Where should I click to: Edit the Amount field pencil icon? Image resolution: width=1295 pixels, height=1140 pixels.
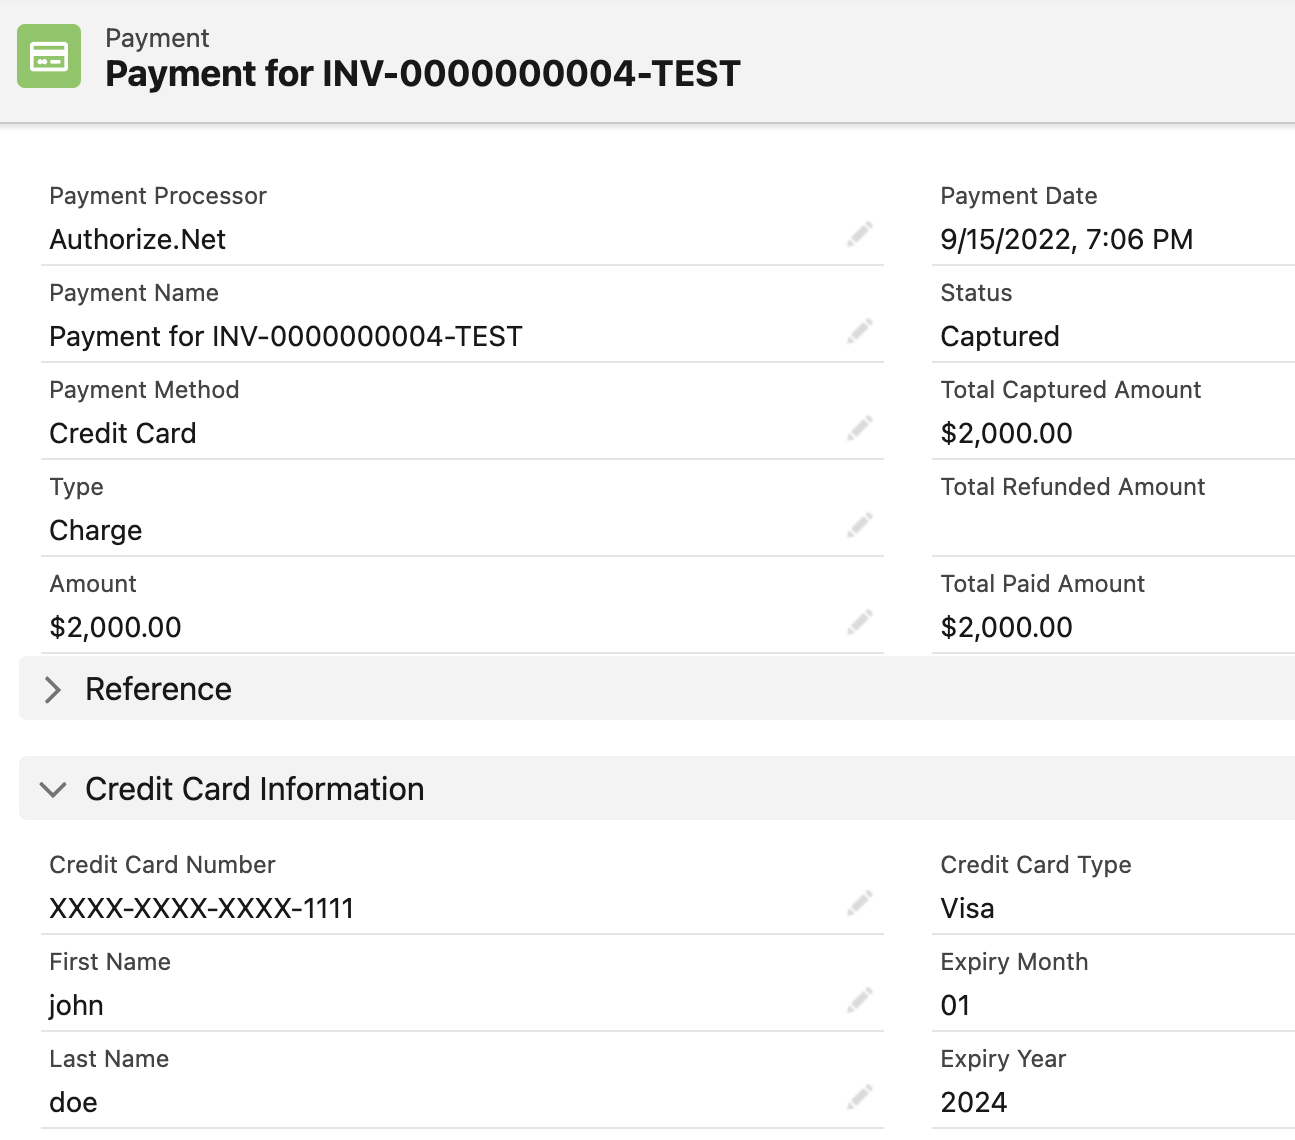[859, 622]
